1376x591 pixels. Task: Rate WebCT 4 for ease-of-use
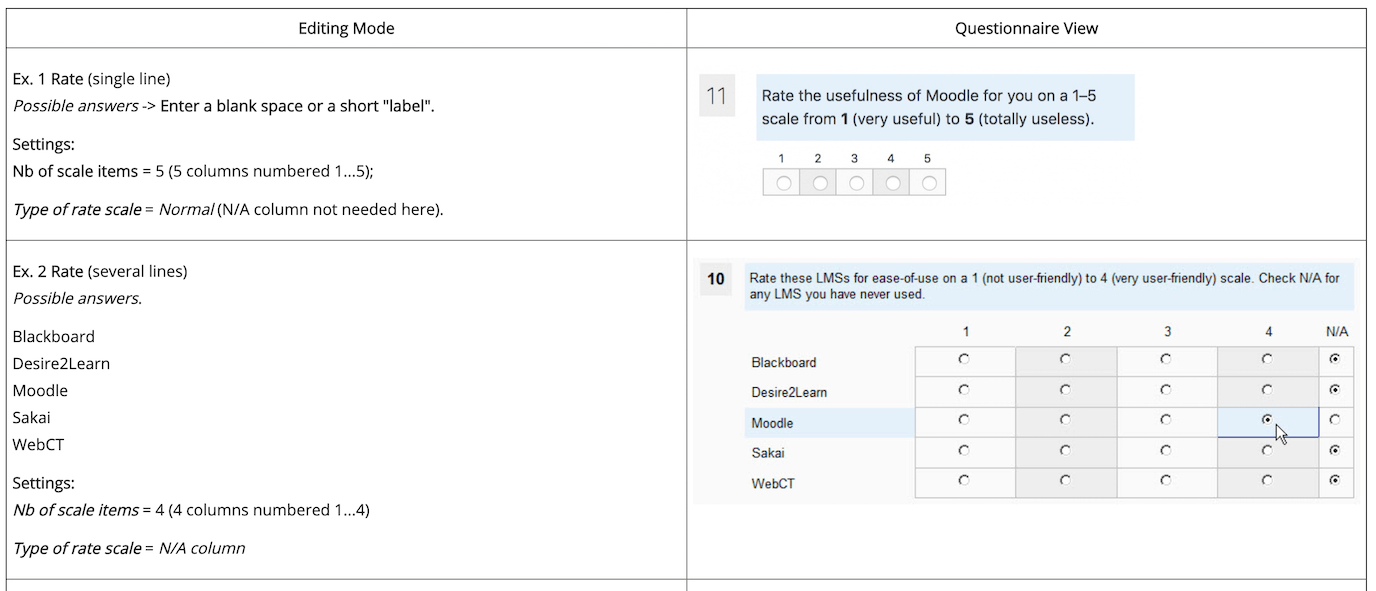(1267, 482)
